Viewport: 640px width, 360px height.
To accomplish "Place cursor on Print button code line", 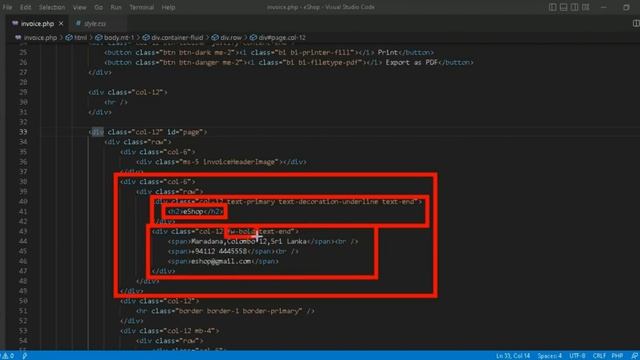I will click(x=269, y=52).
